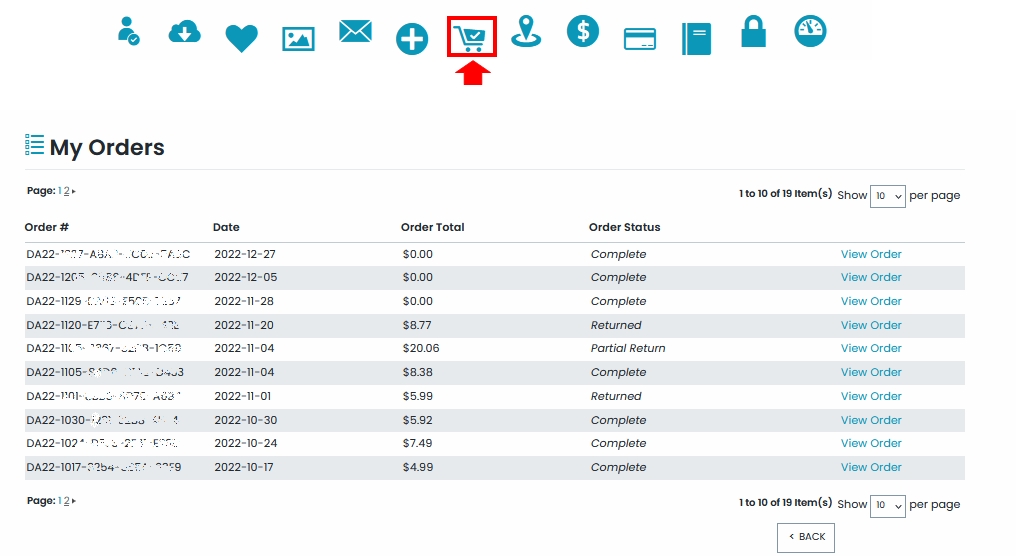Click next page arrow in bottom pagination

coord(74,501)
